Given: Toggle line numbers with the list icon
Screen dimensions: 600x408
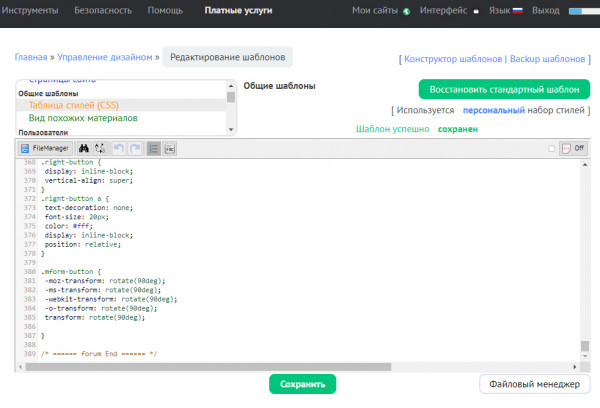Looking at the screenshot, I should 153,148.
